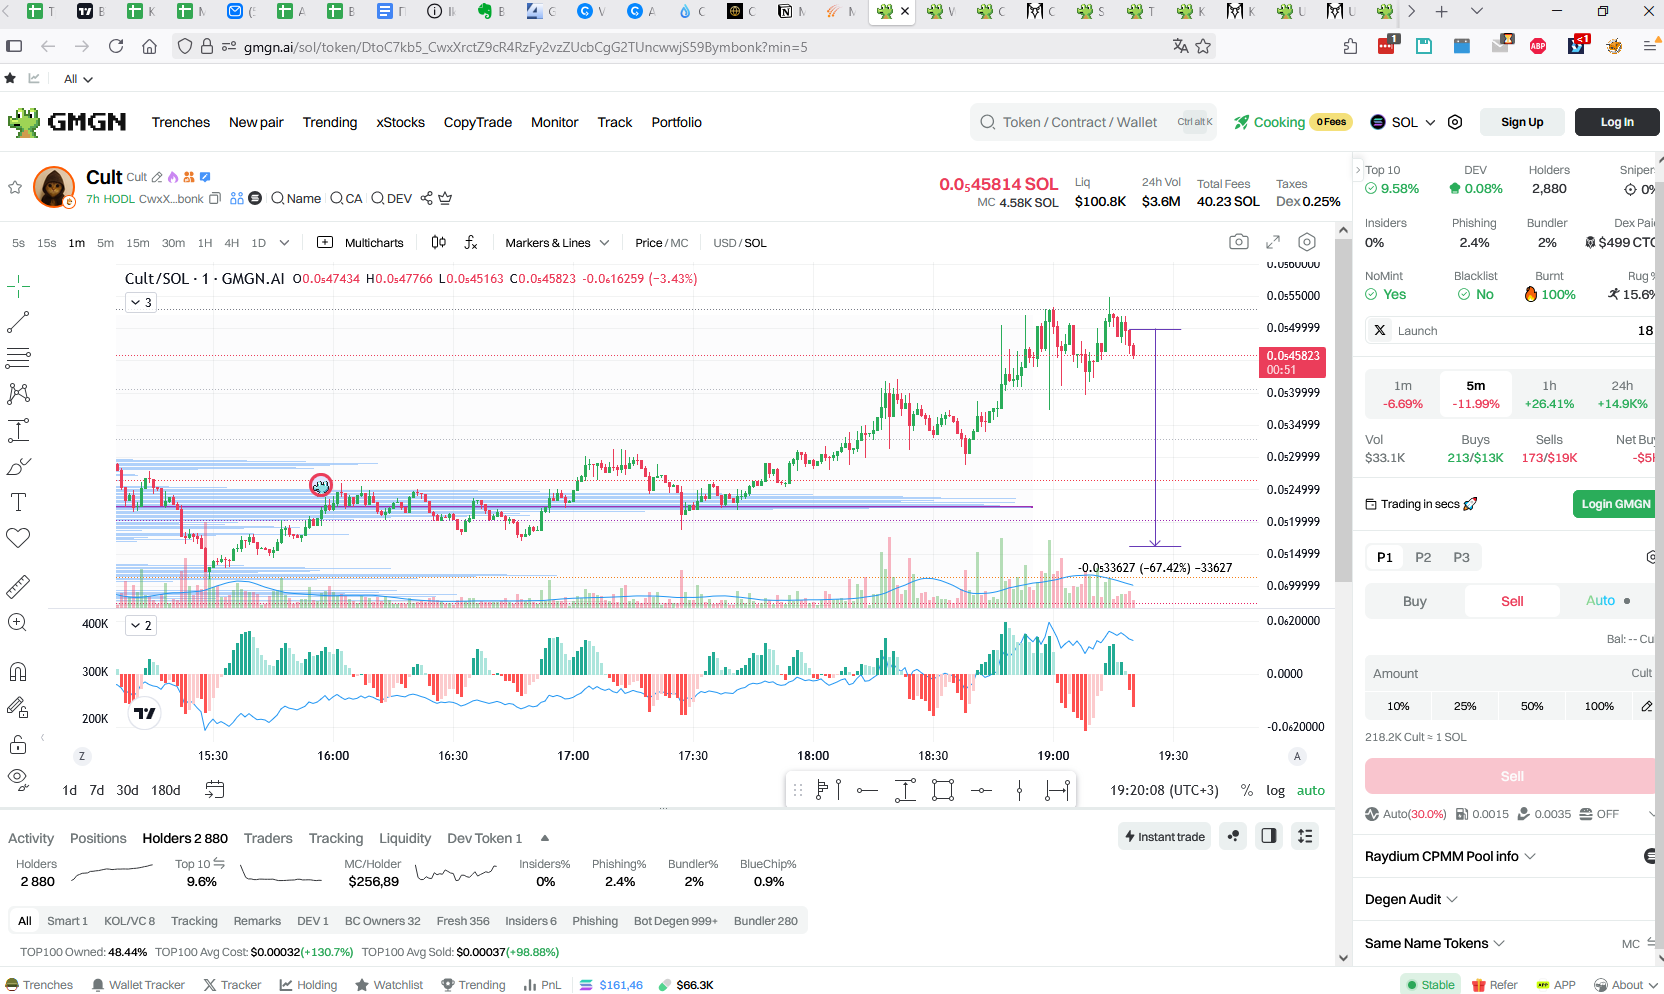Toggle the layout panel icon in holders toolbar
The image size is (1664, 994).
coord(1269,836)
